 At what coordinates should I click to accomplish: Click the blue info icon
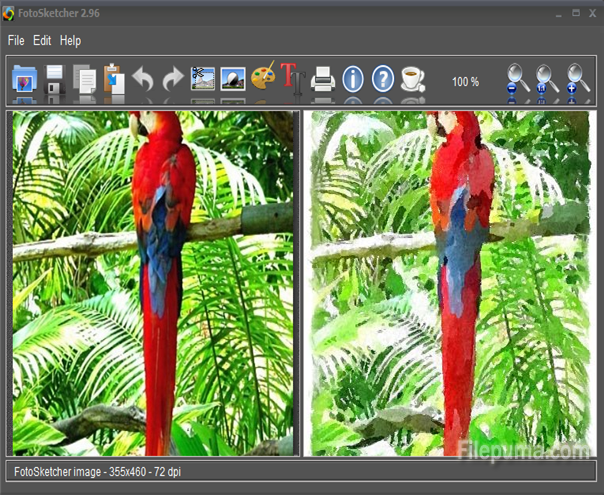(x=352, y=79)
